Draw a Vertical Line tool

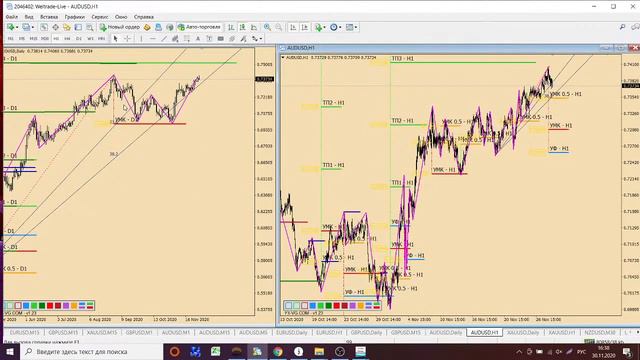click(141, 38)
